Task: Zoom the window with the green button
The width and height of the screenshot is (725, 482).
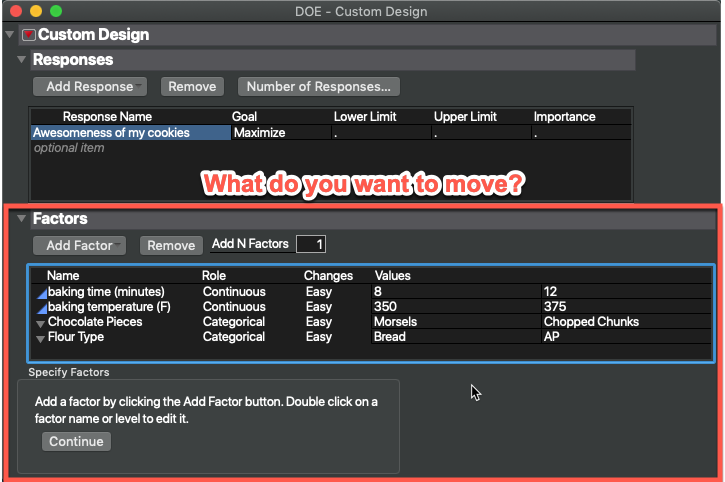Action: [x=55, y=11]
